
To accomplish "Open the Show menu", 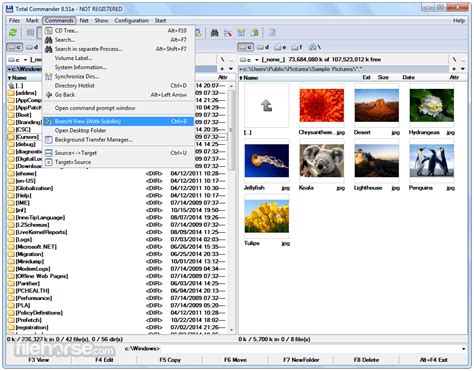I will click(x=101, y=21).
